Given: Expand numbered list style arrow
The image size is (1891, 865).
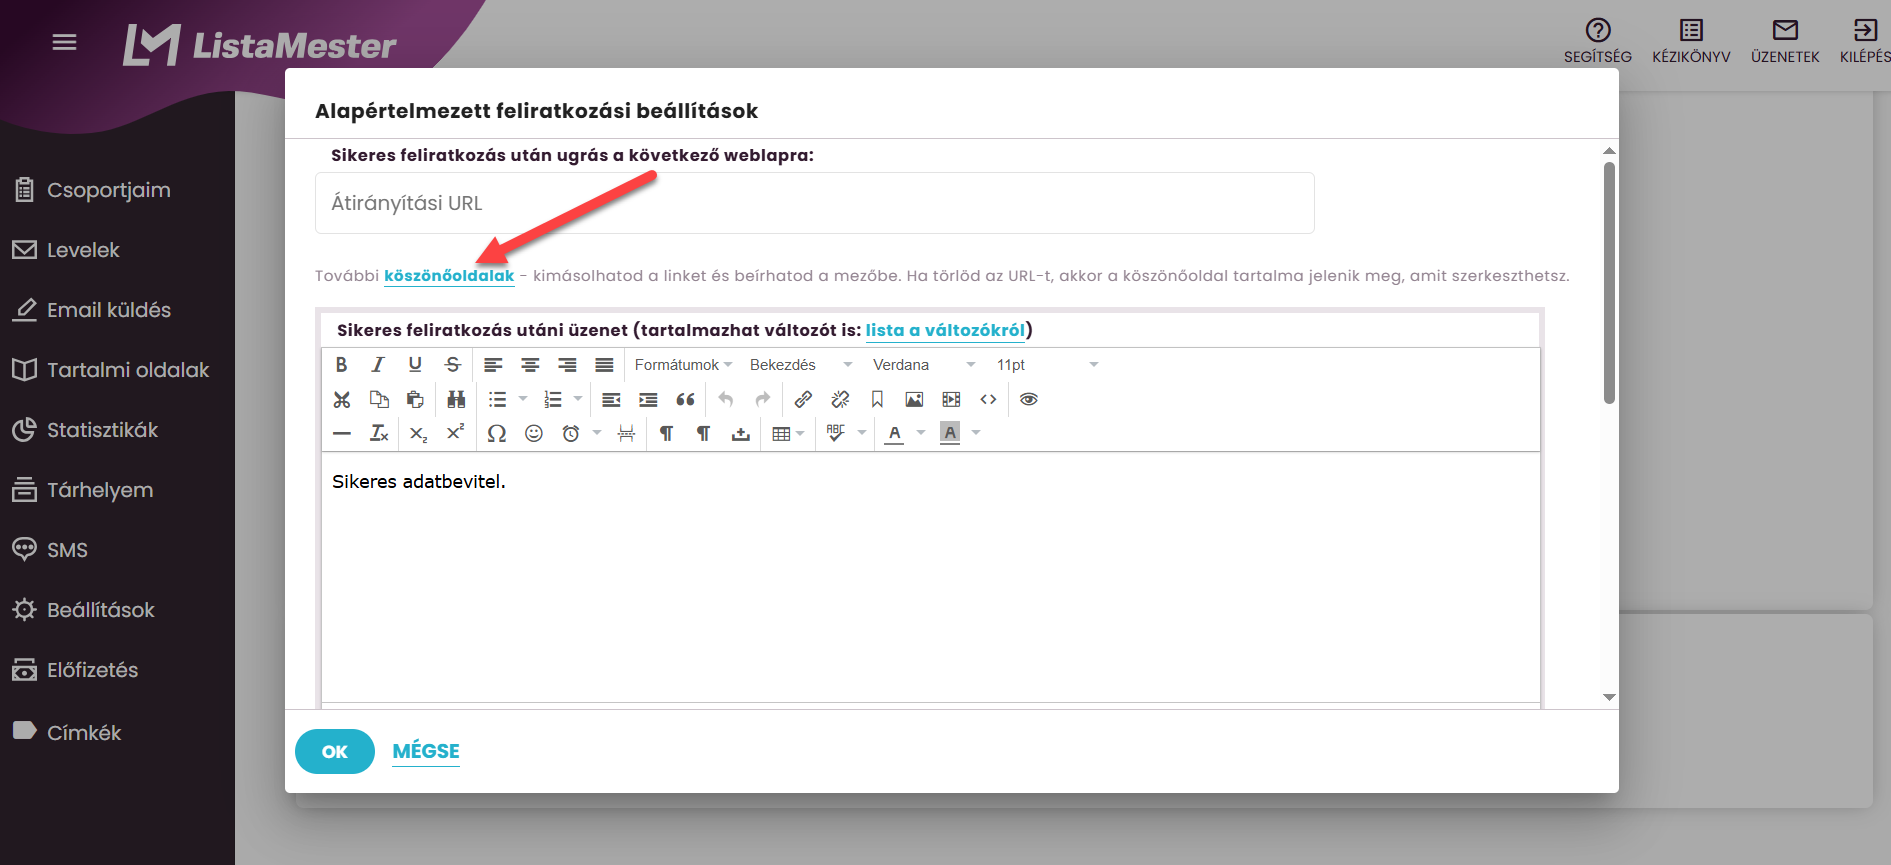Looking at the screenshot, I should 577,399.
